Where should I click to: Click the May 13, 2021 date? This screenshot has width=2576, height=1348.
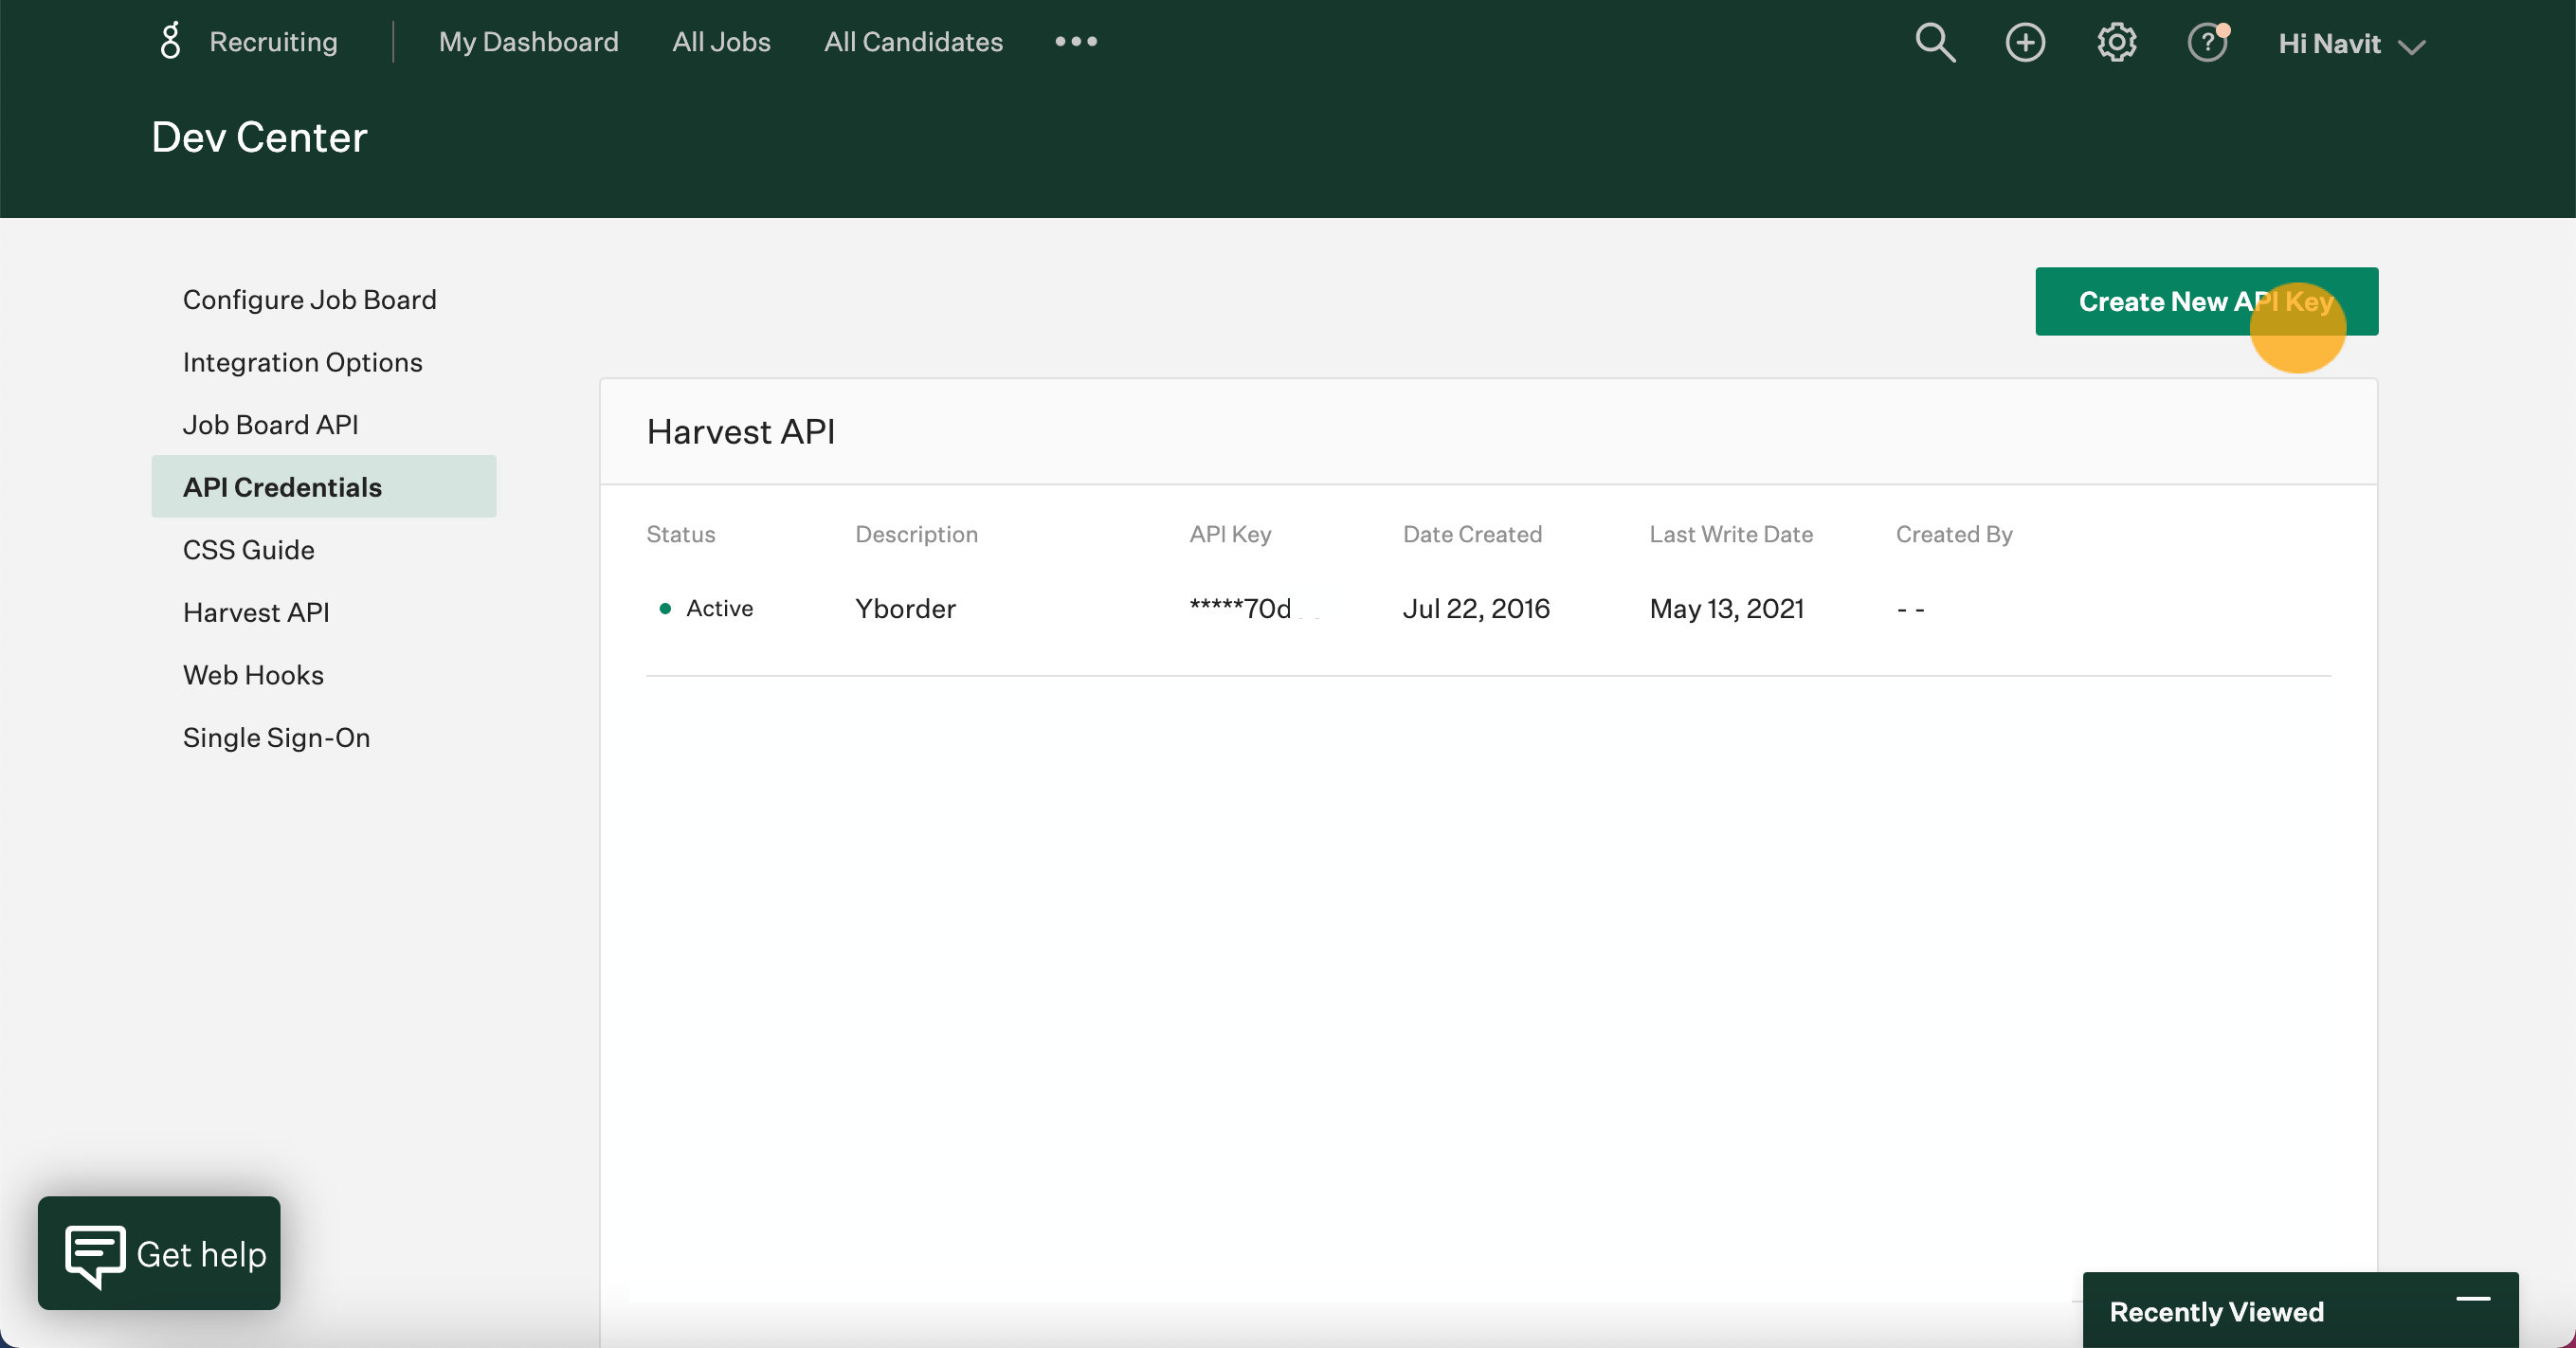pos(1726,608)
